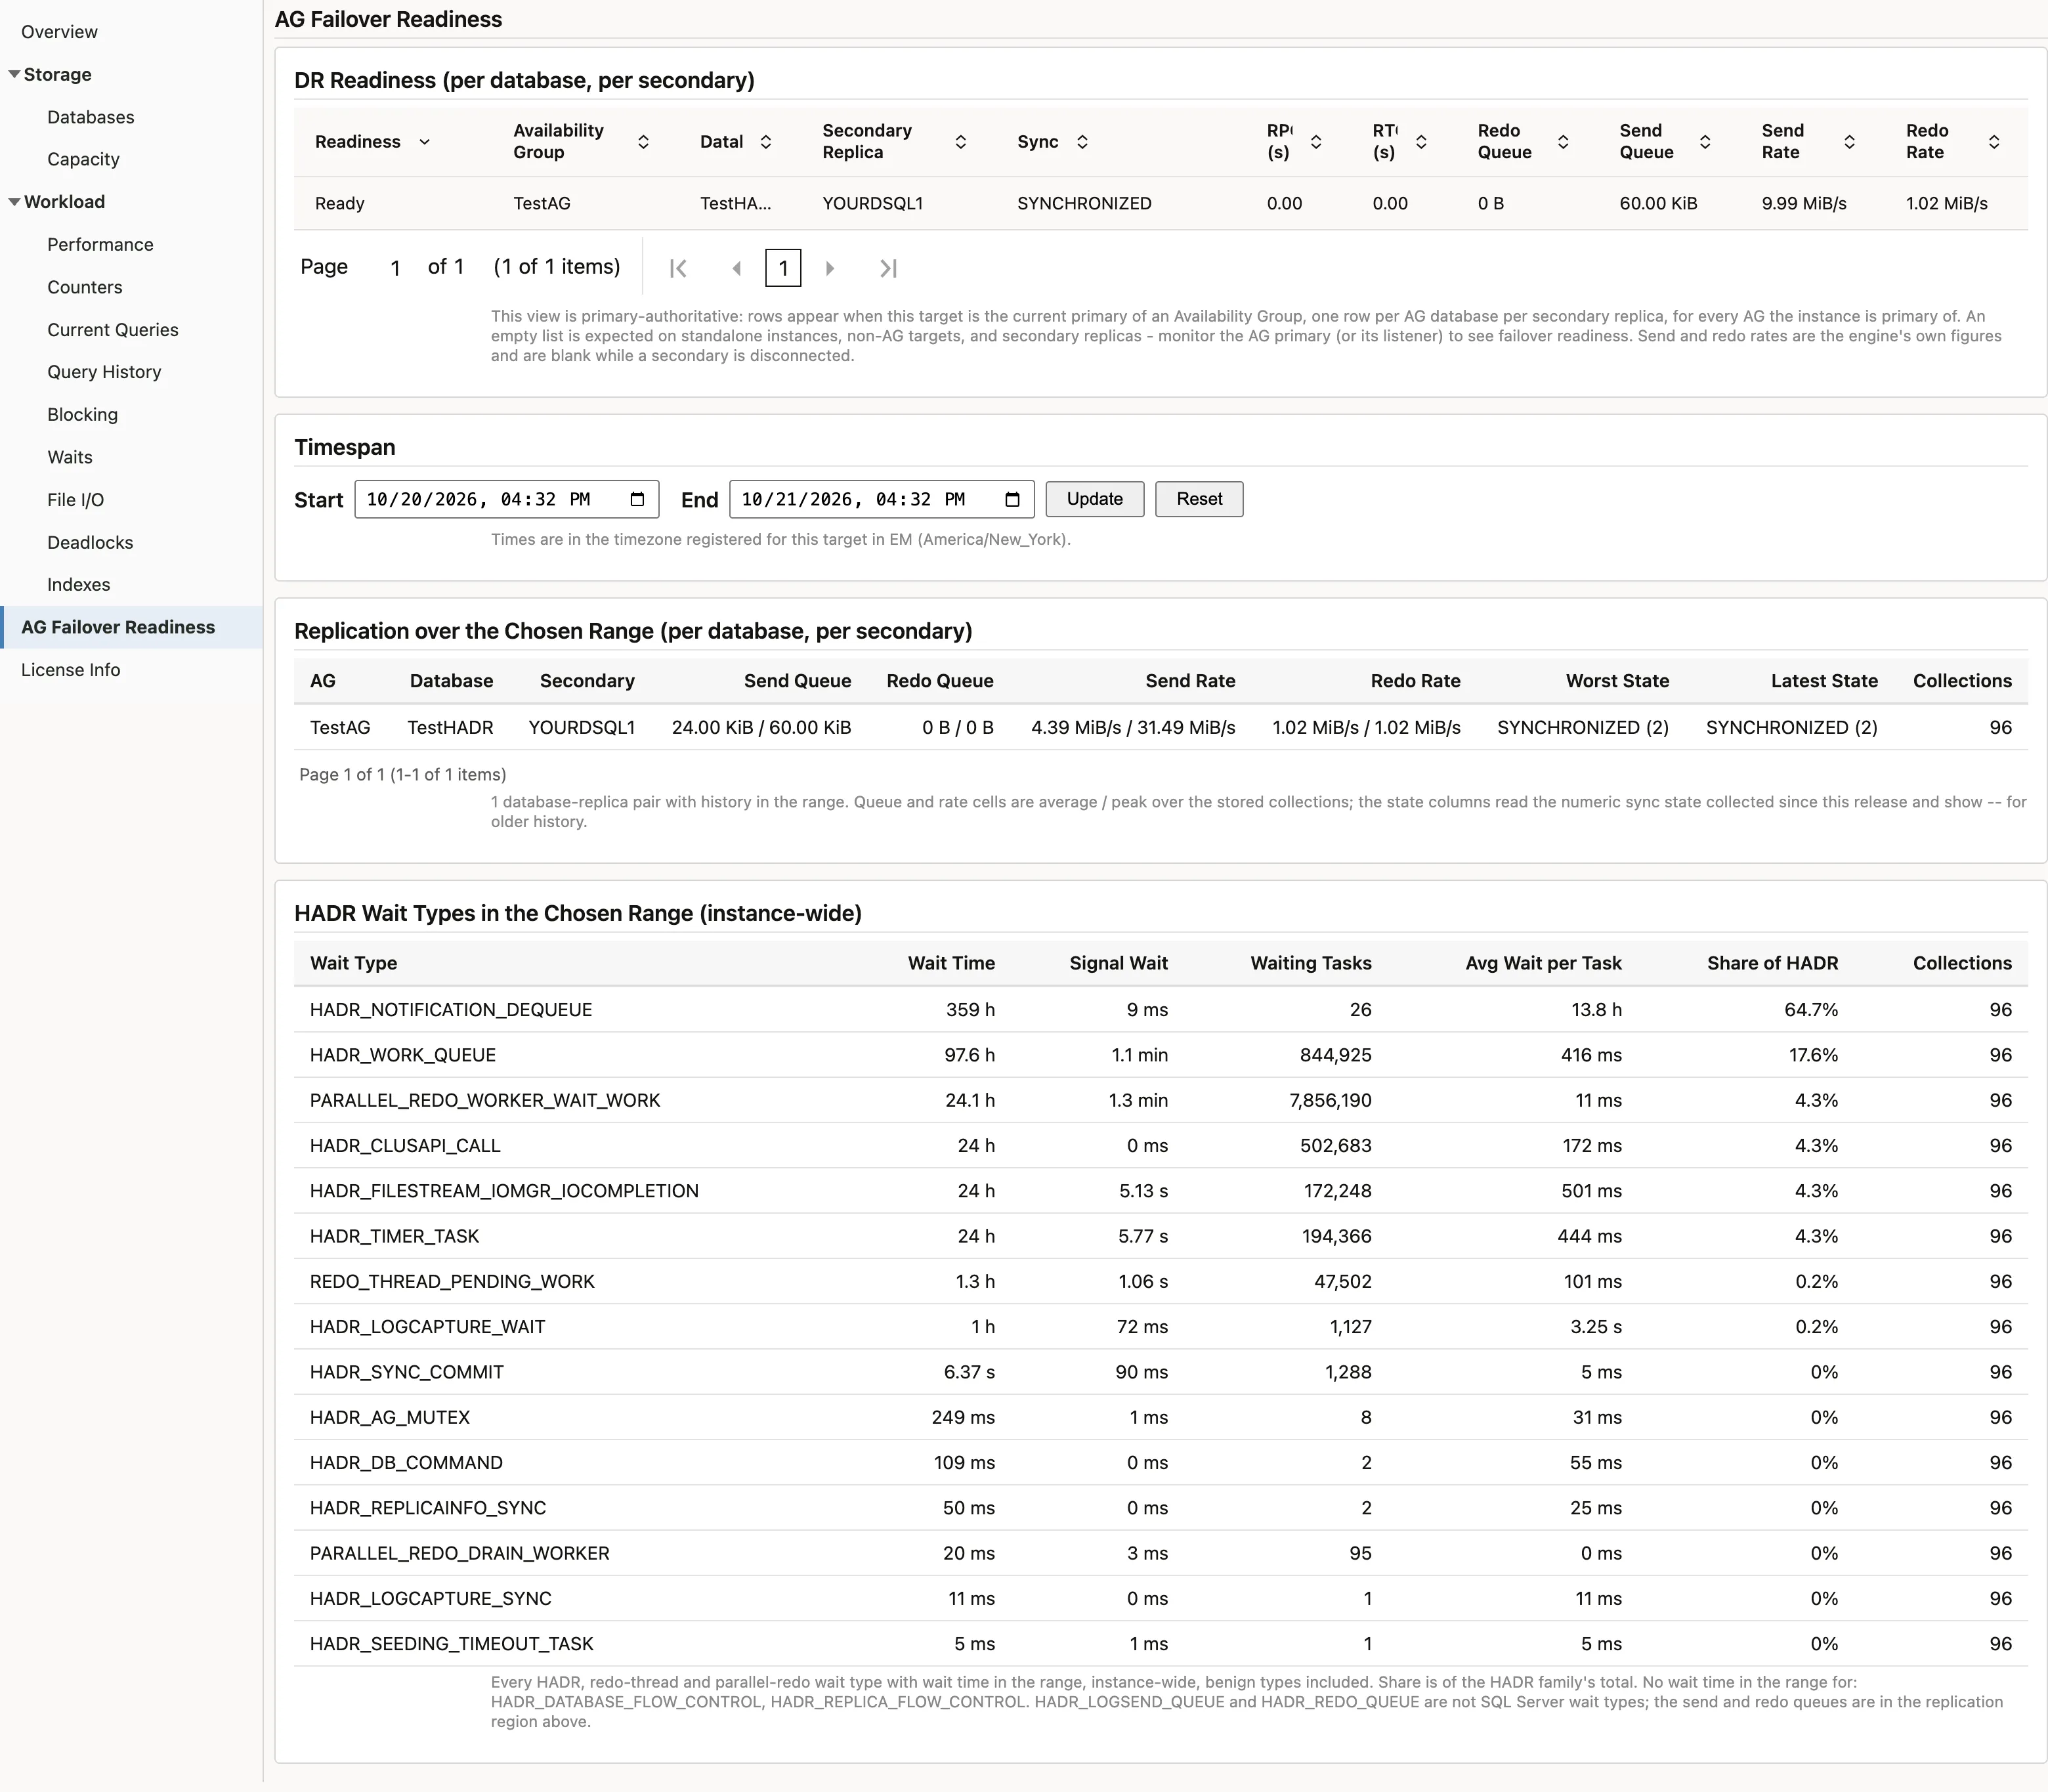Click the Reset timespan button
This screenshot has width=2048, height=1792.
(x=1199, y=499)
